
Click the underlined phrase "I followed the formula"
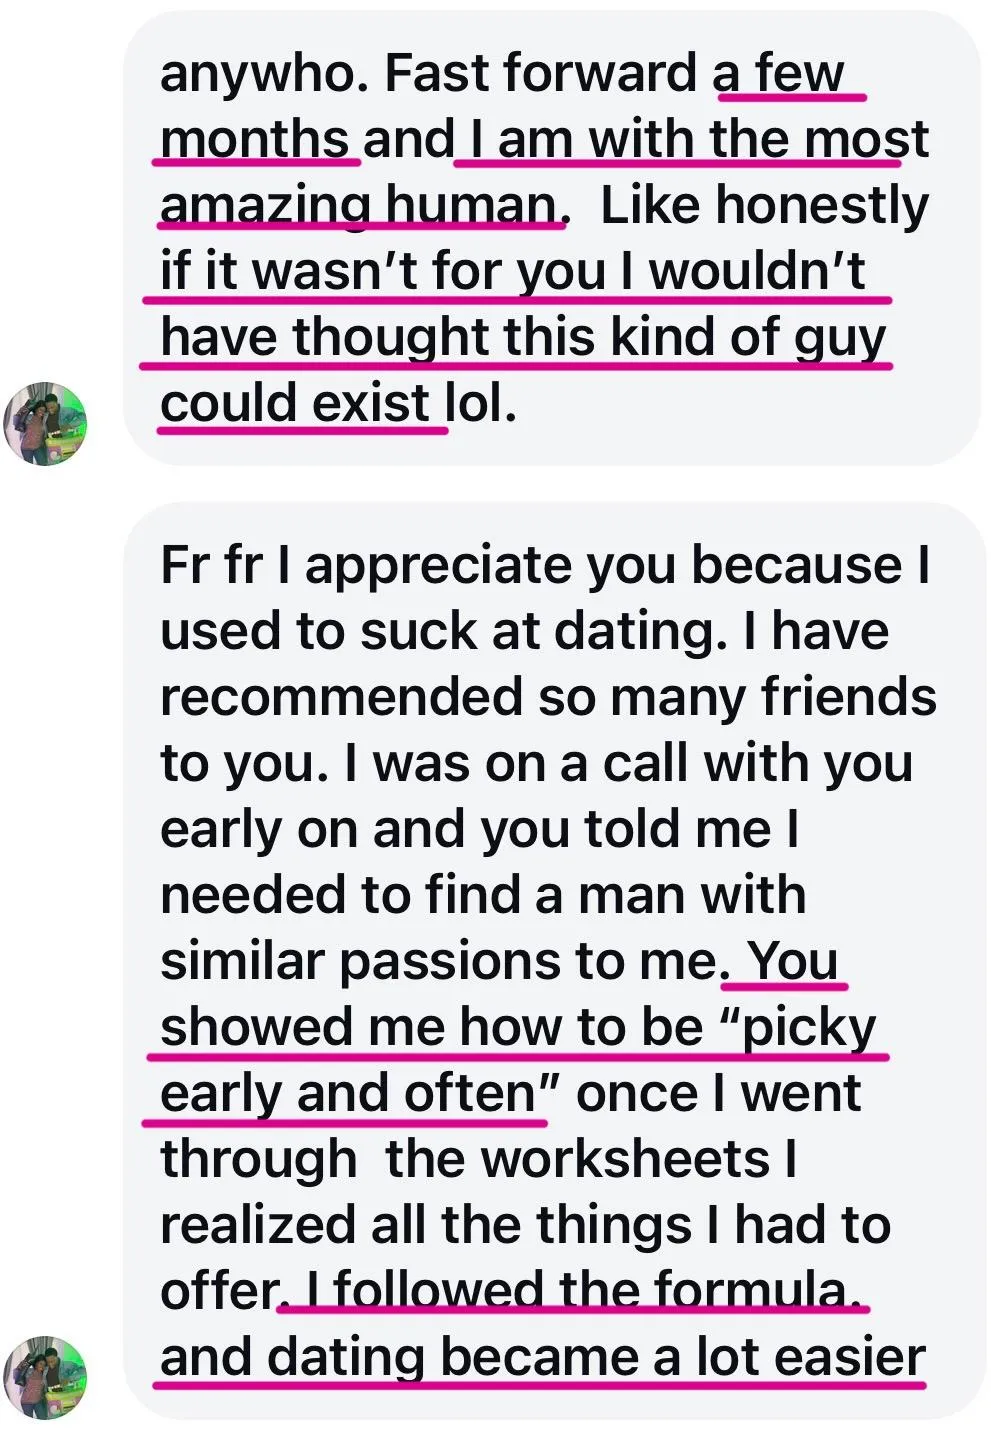(575, 1290)
